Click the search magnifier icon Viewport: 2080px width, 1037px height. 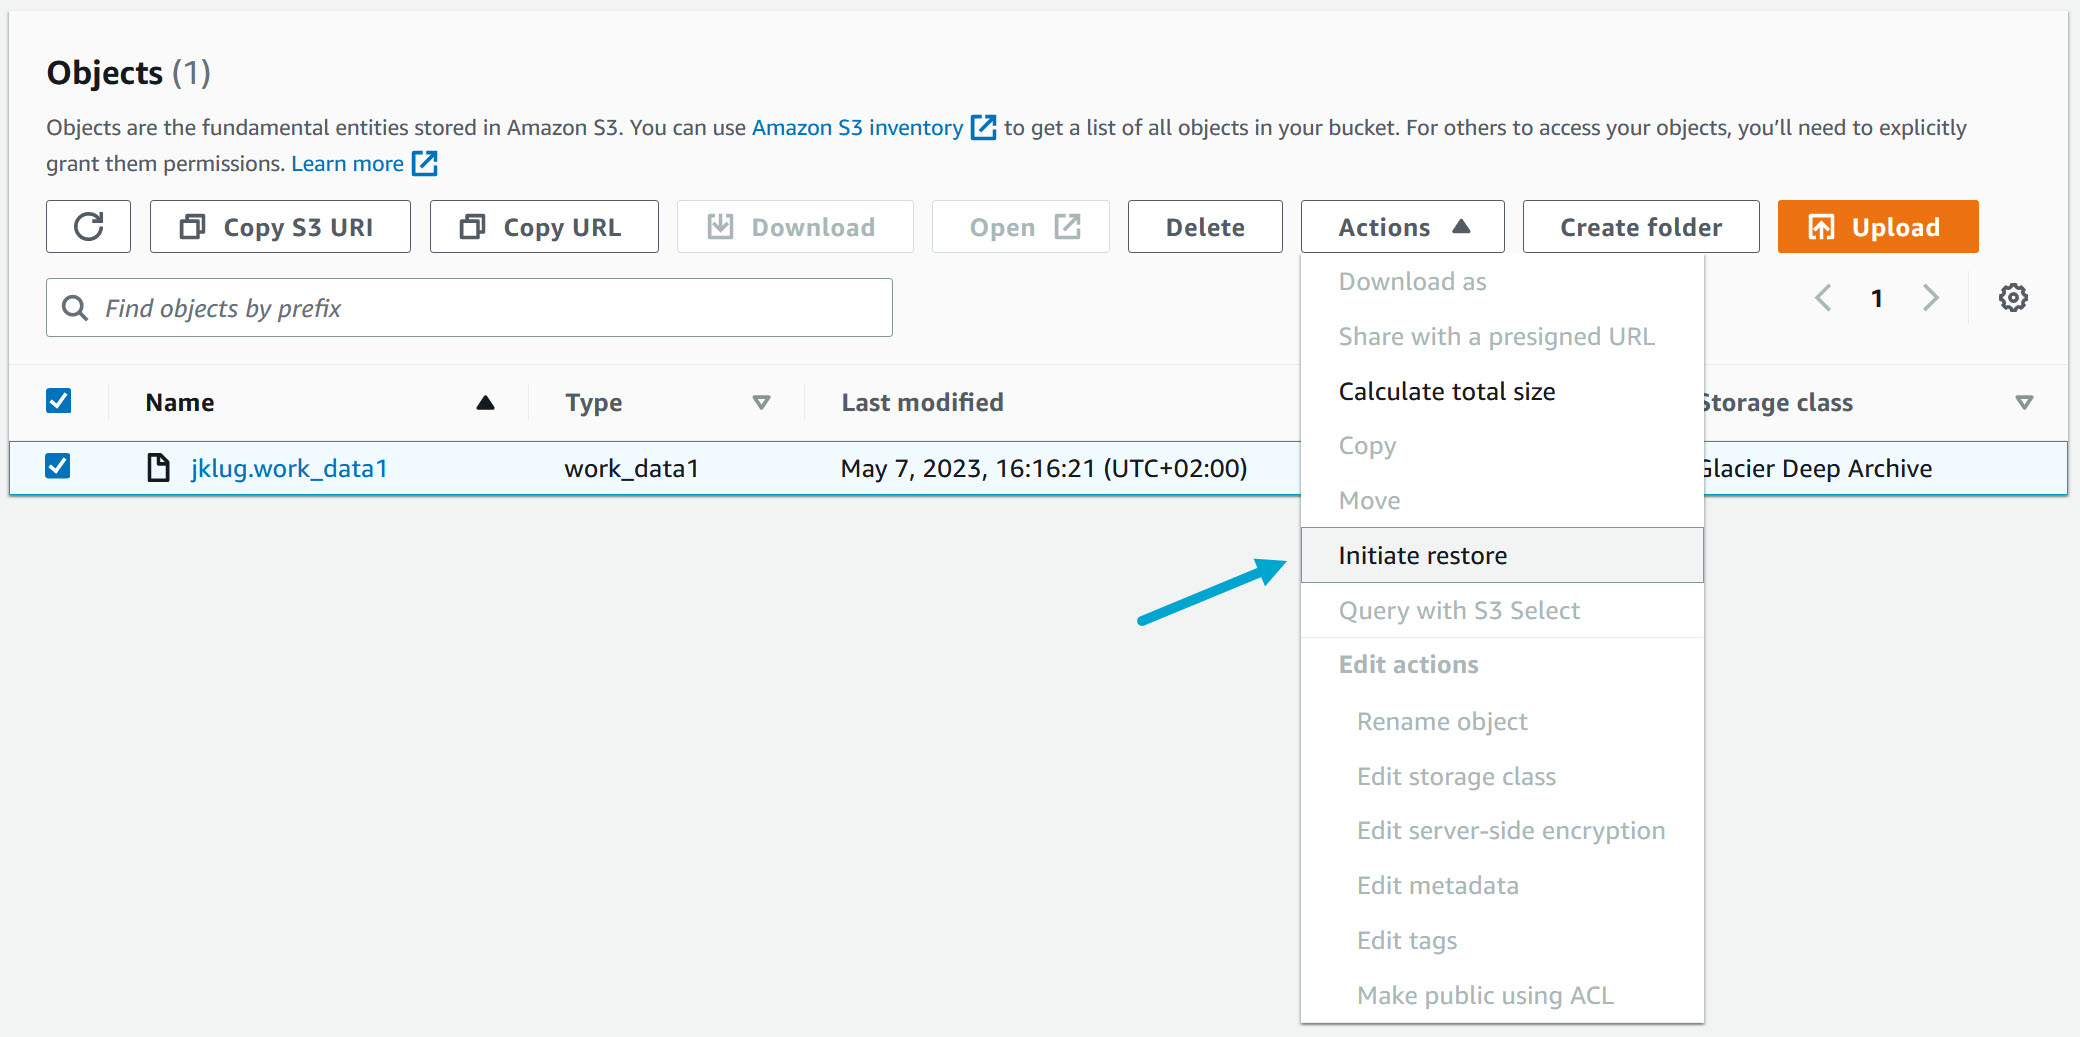point(75,308)
